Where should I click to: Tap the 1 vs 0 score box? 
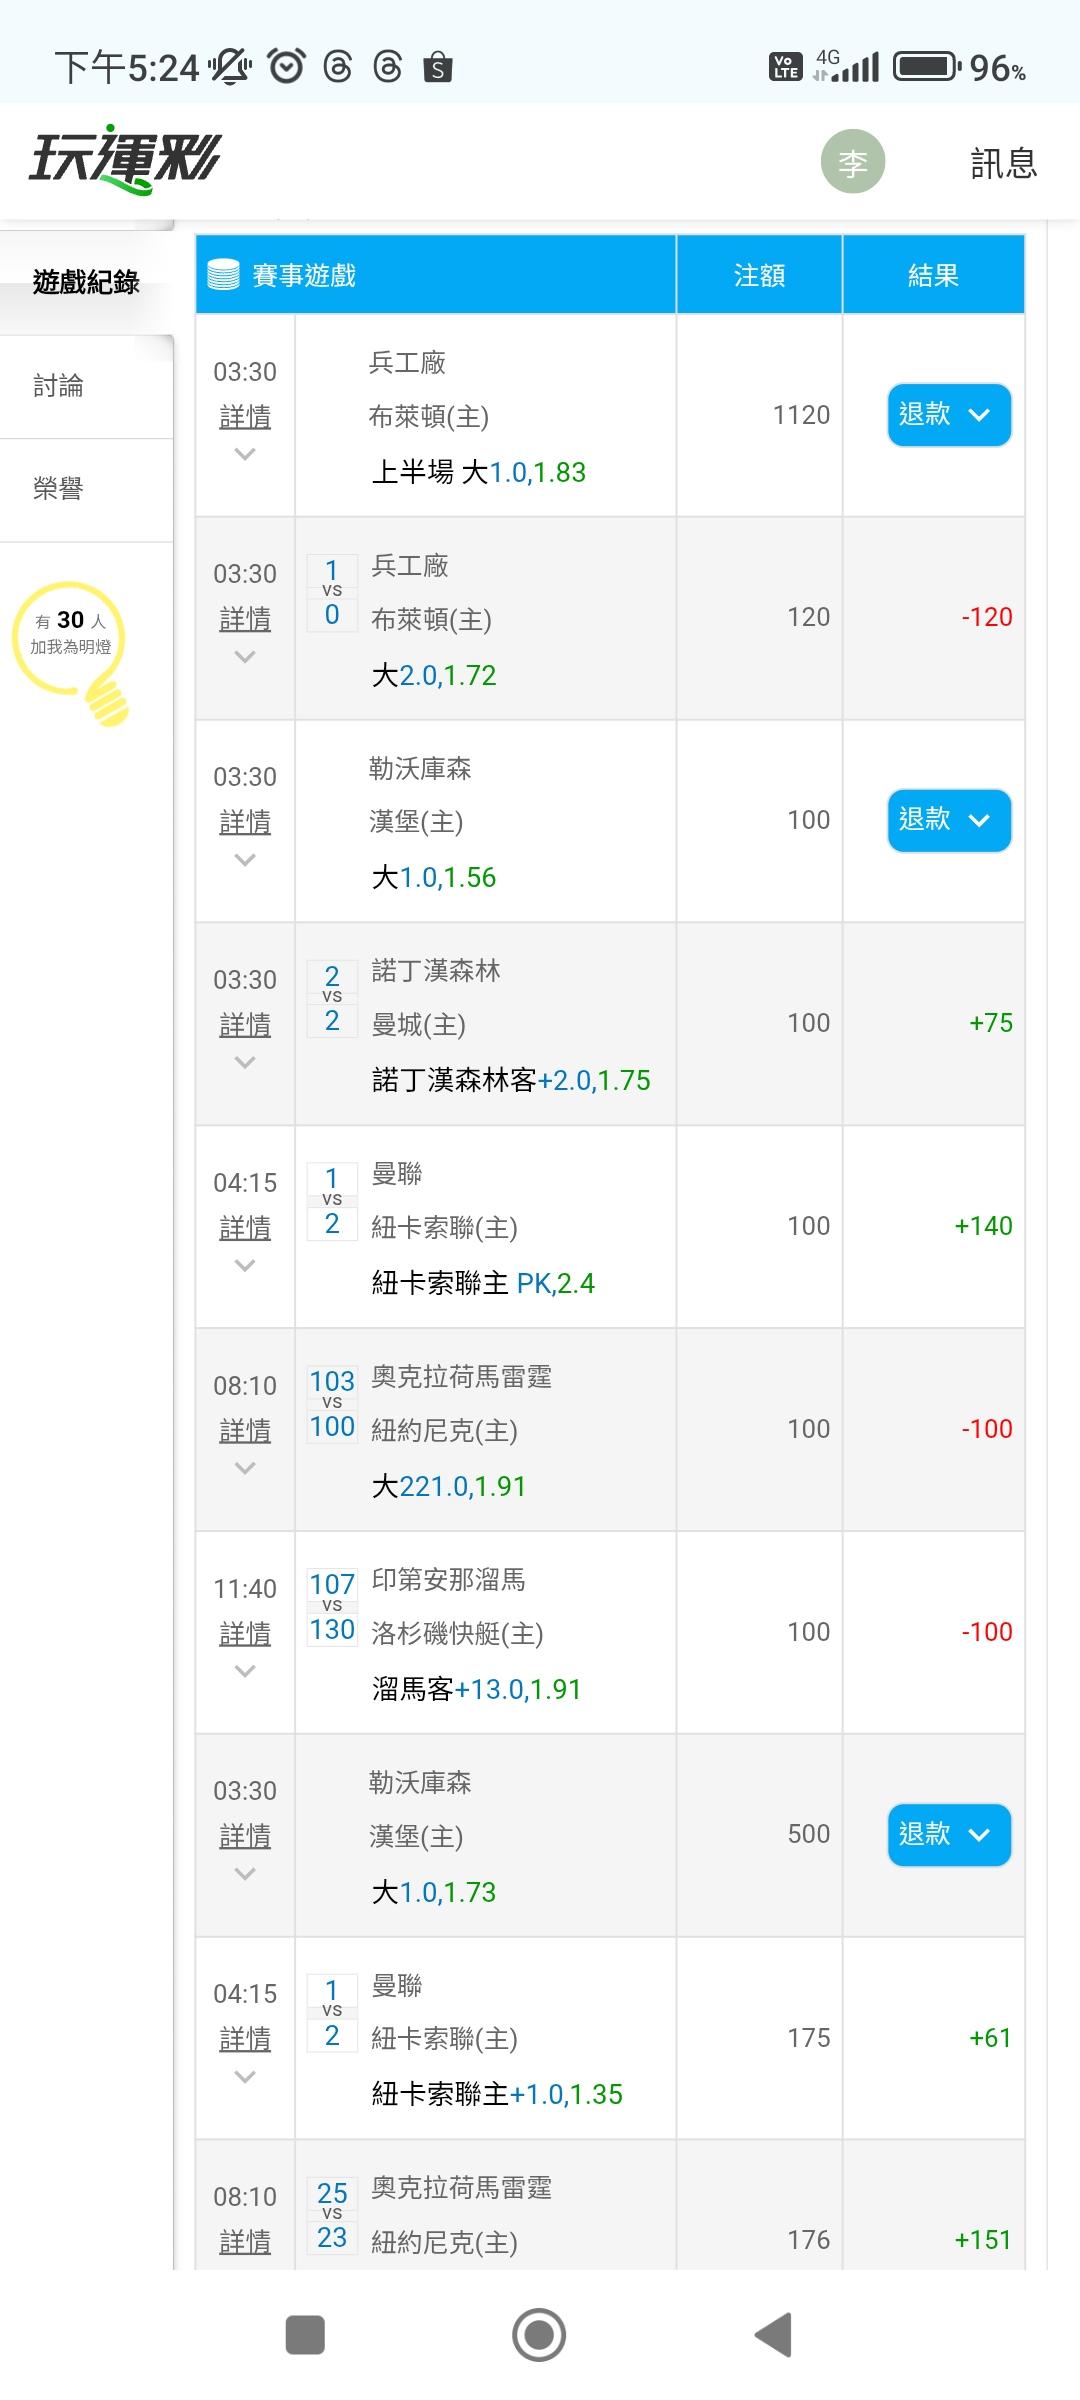point(332,593)
